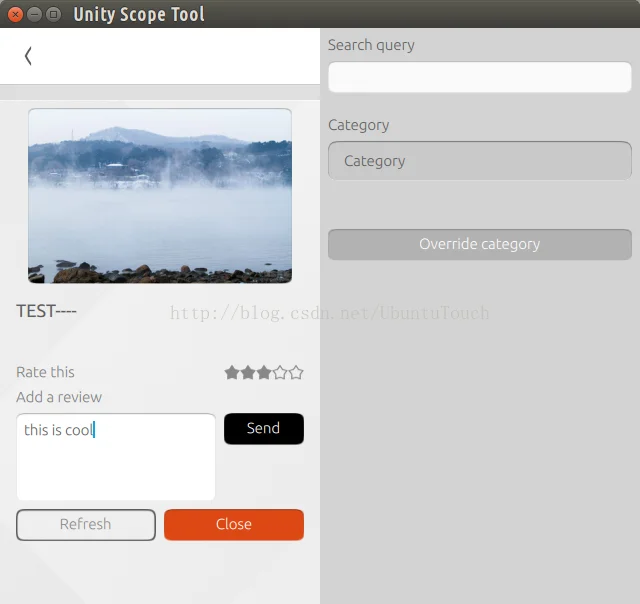Click the Refresh button
The image size is (640, 604).
[x=86, y=525]
